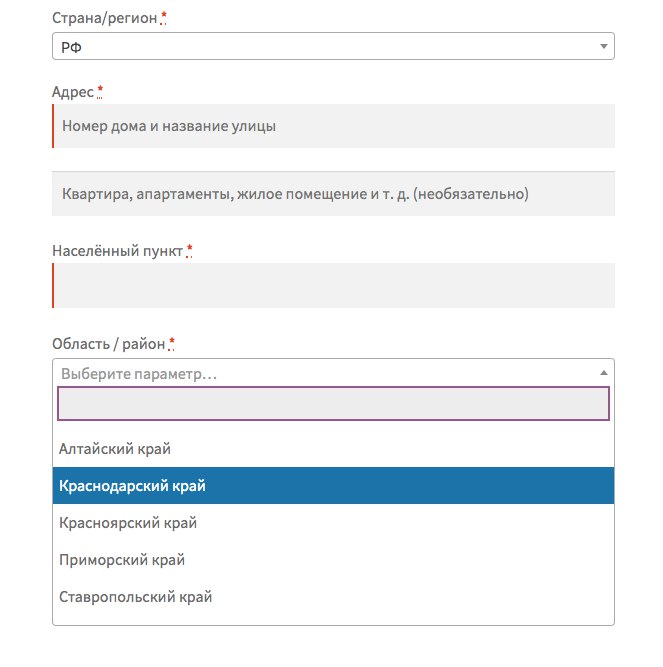Click the Адрес field label
Viewport: 663px width, 667px height.
73,93
